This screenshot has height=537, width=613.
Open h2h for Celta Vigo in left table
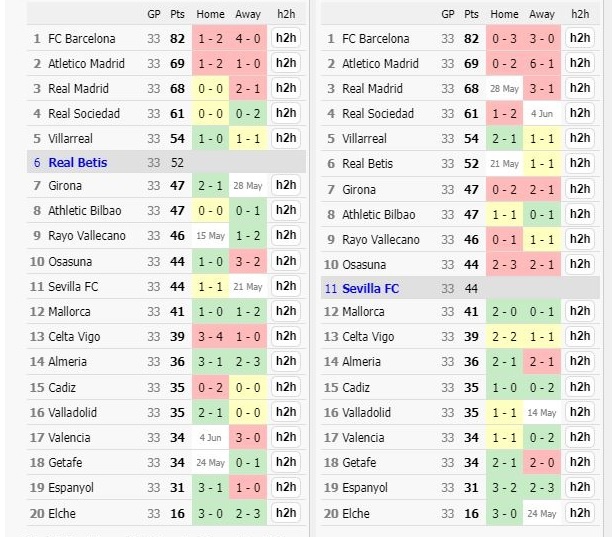286,336
